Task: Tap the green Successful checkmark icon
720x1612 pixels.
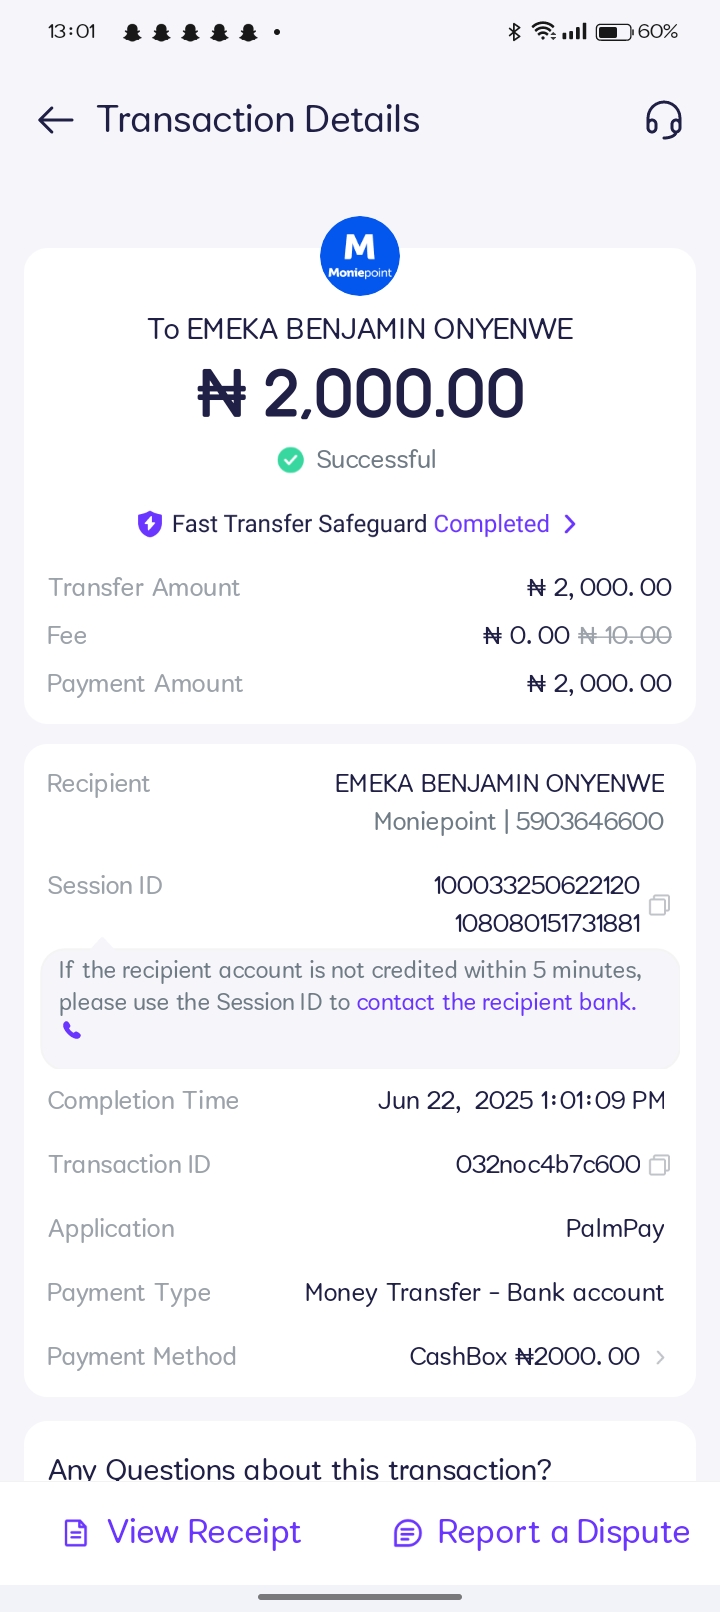Action: click(290, 460)
